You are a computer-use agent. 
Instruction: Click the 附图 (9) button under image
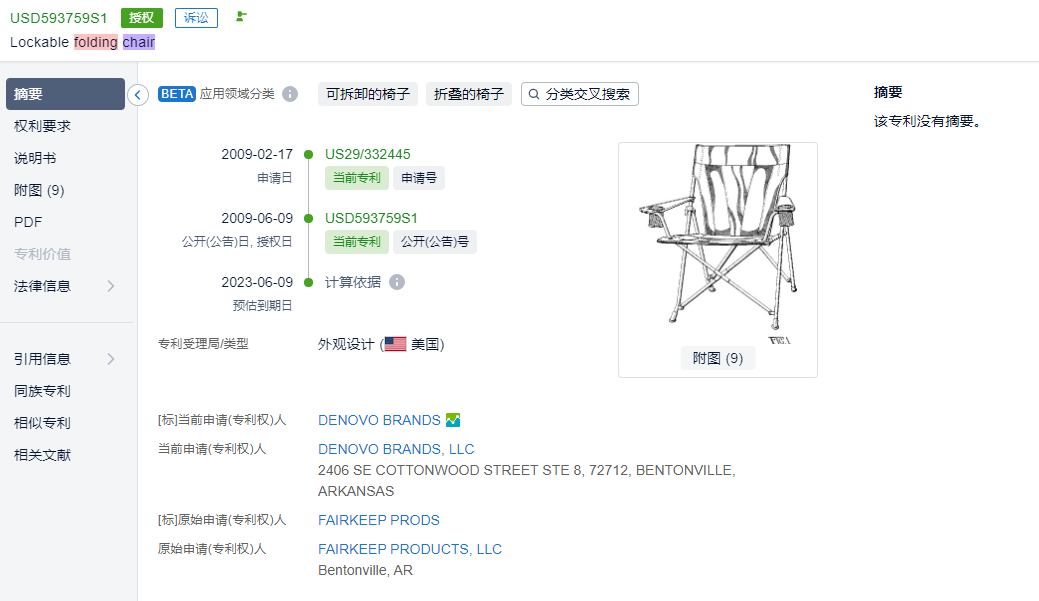718,358
